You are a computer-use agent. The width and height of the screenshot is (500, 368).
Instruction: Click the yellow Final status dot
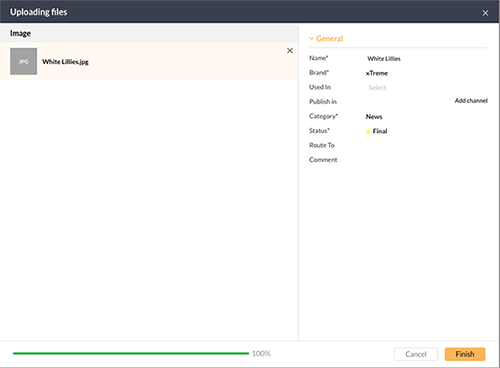point(368,132)
